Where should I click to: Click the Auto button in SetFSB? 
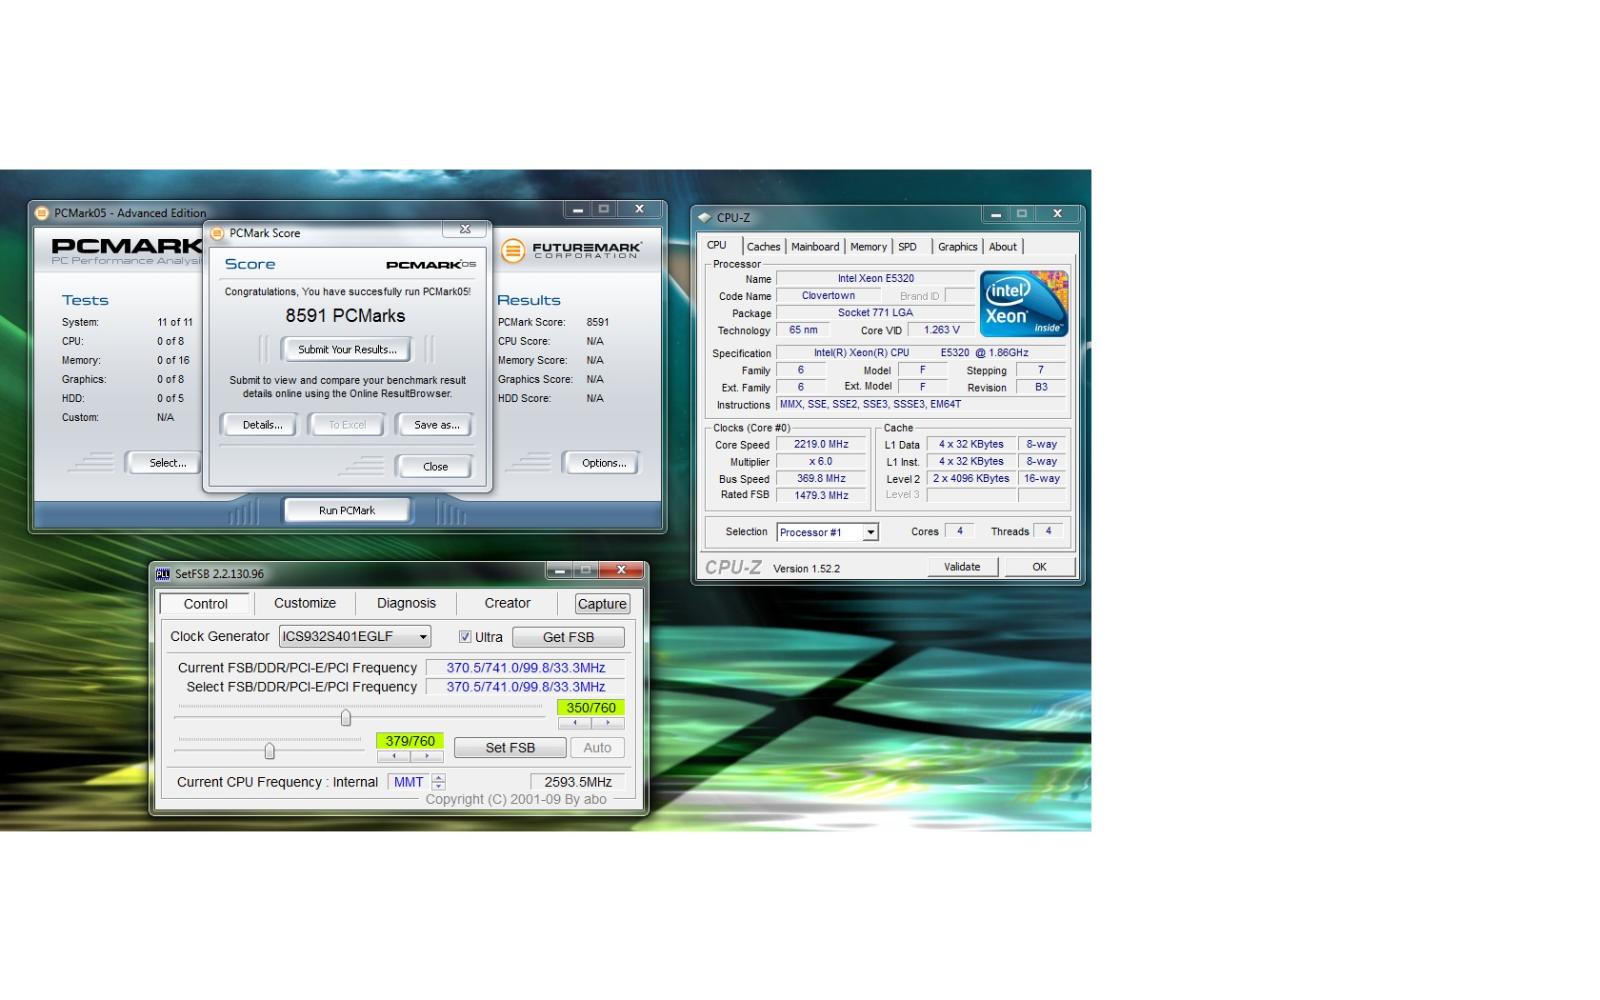click(597, 748)
